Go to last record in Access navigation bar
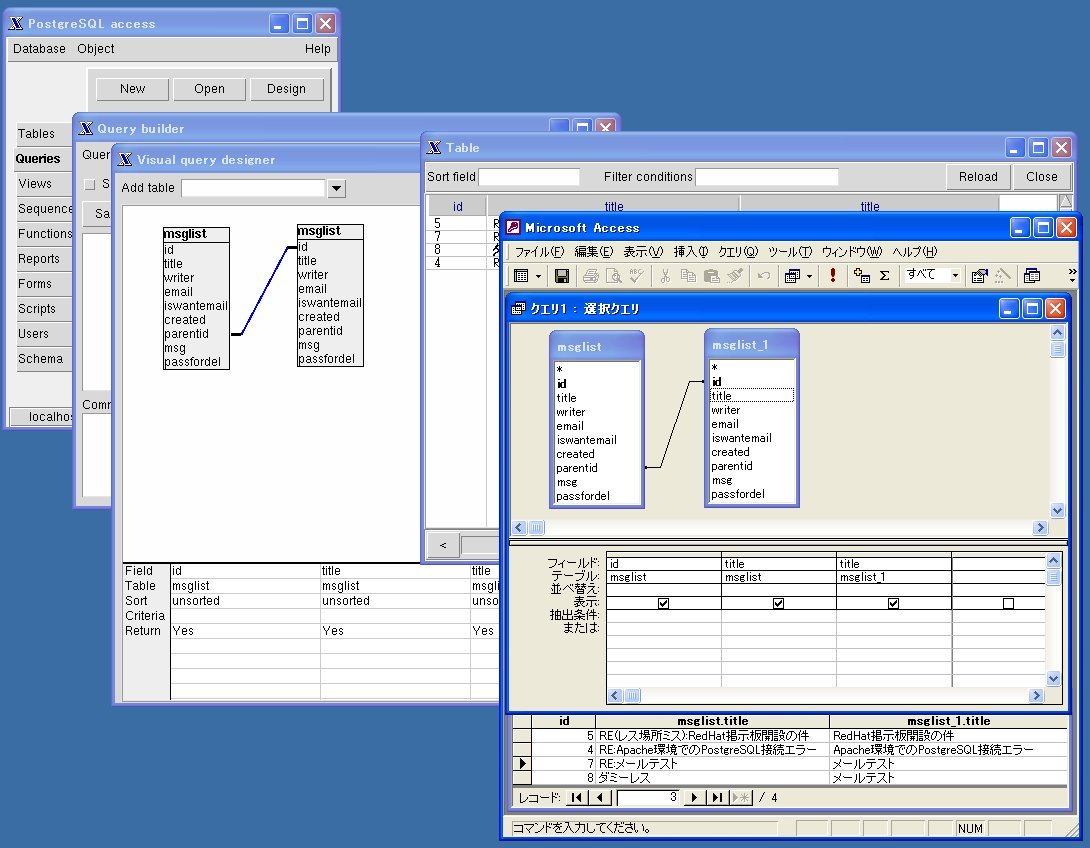Image resolution: width=1090 pixels, height=848 pixels. (717, 797)
